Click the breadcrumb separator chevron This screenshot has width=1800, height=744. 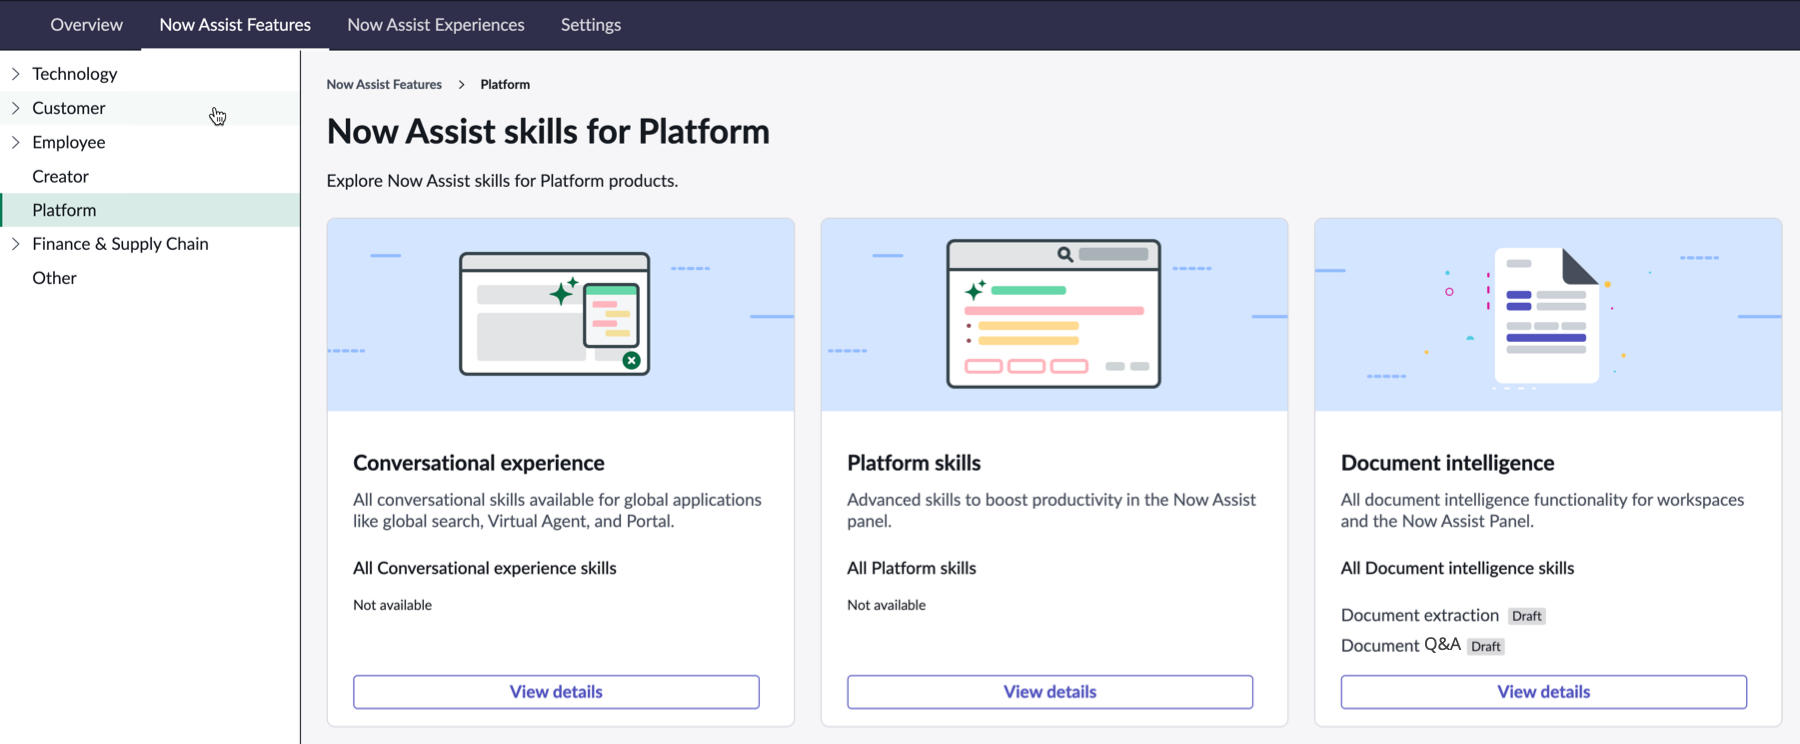(461, 85)
